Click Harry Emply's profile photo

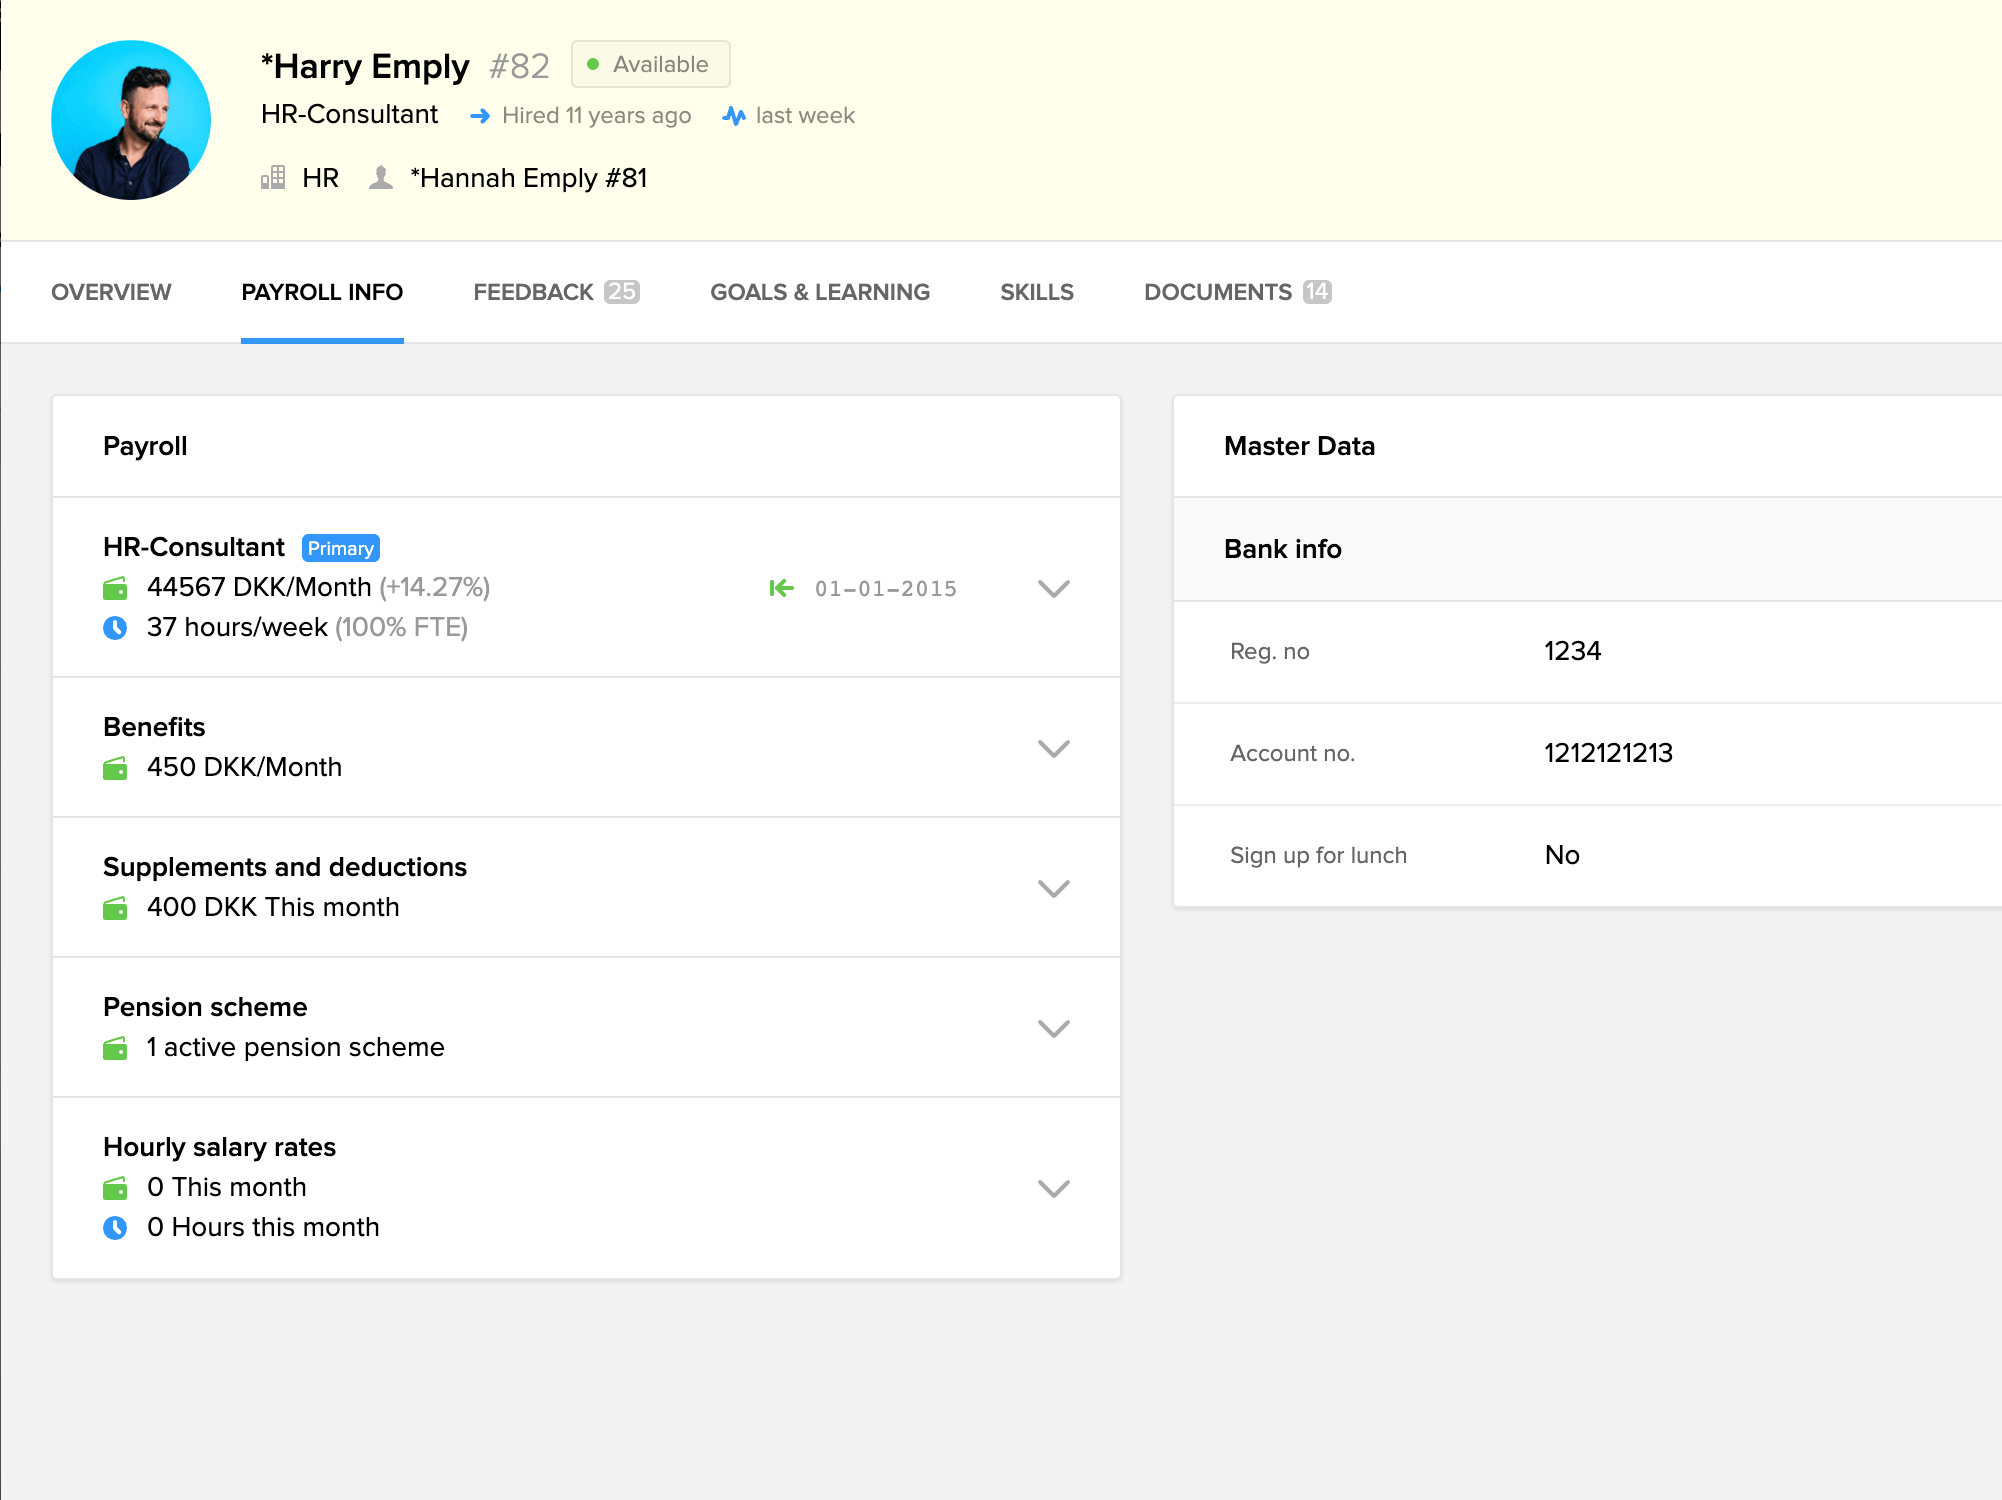[131, 120]
